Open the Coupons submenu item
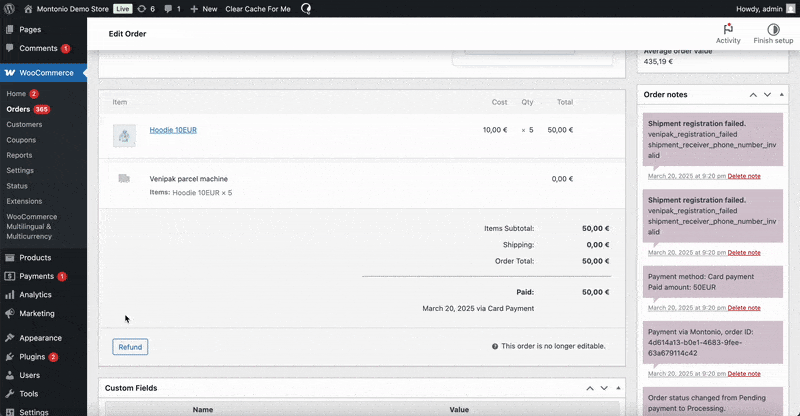The height and width of the screenshot is (416, 800). pos(21,140)
